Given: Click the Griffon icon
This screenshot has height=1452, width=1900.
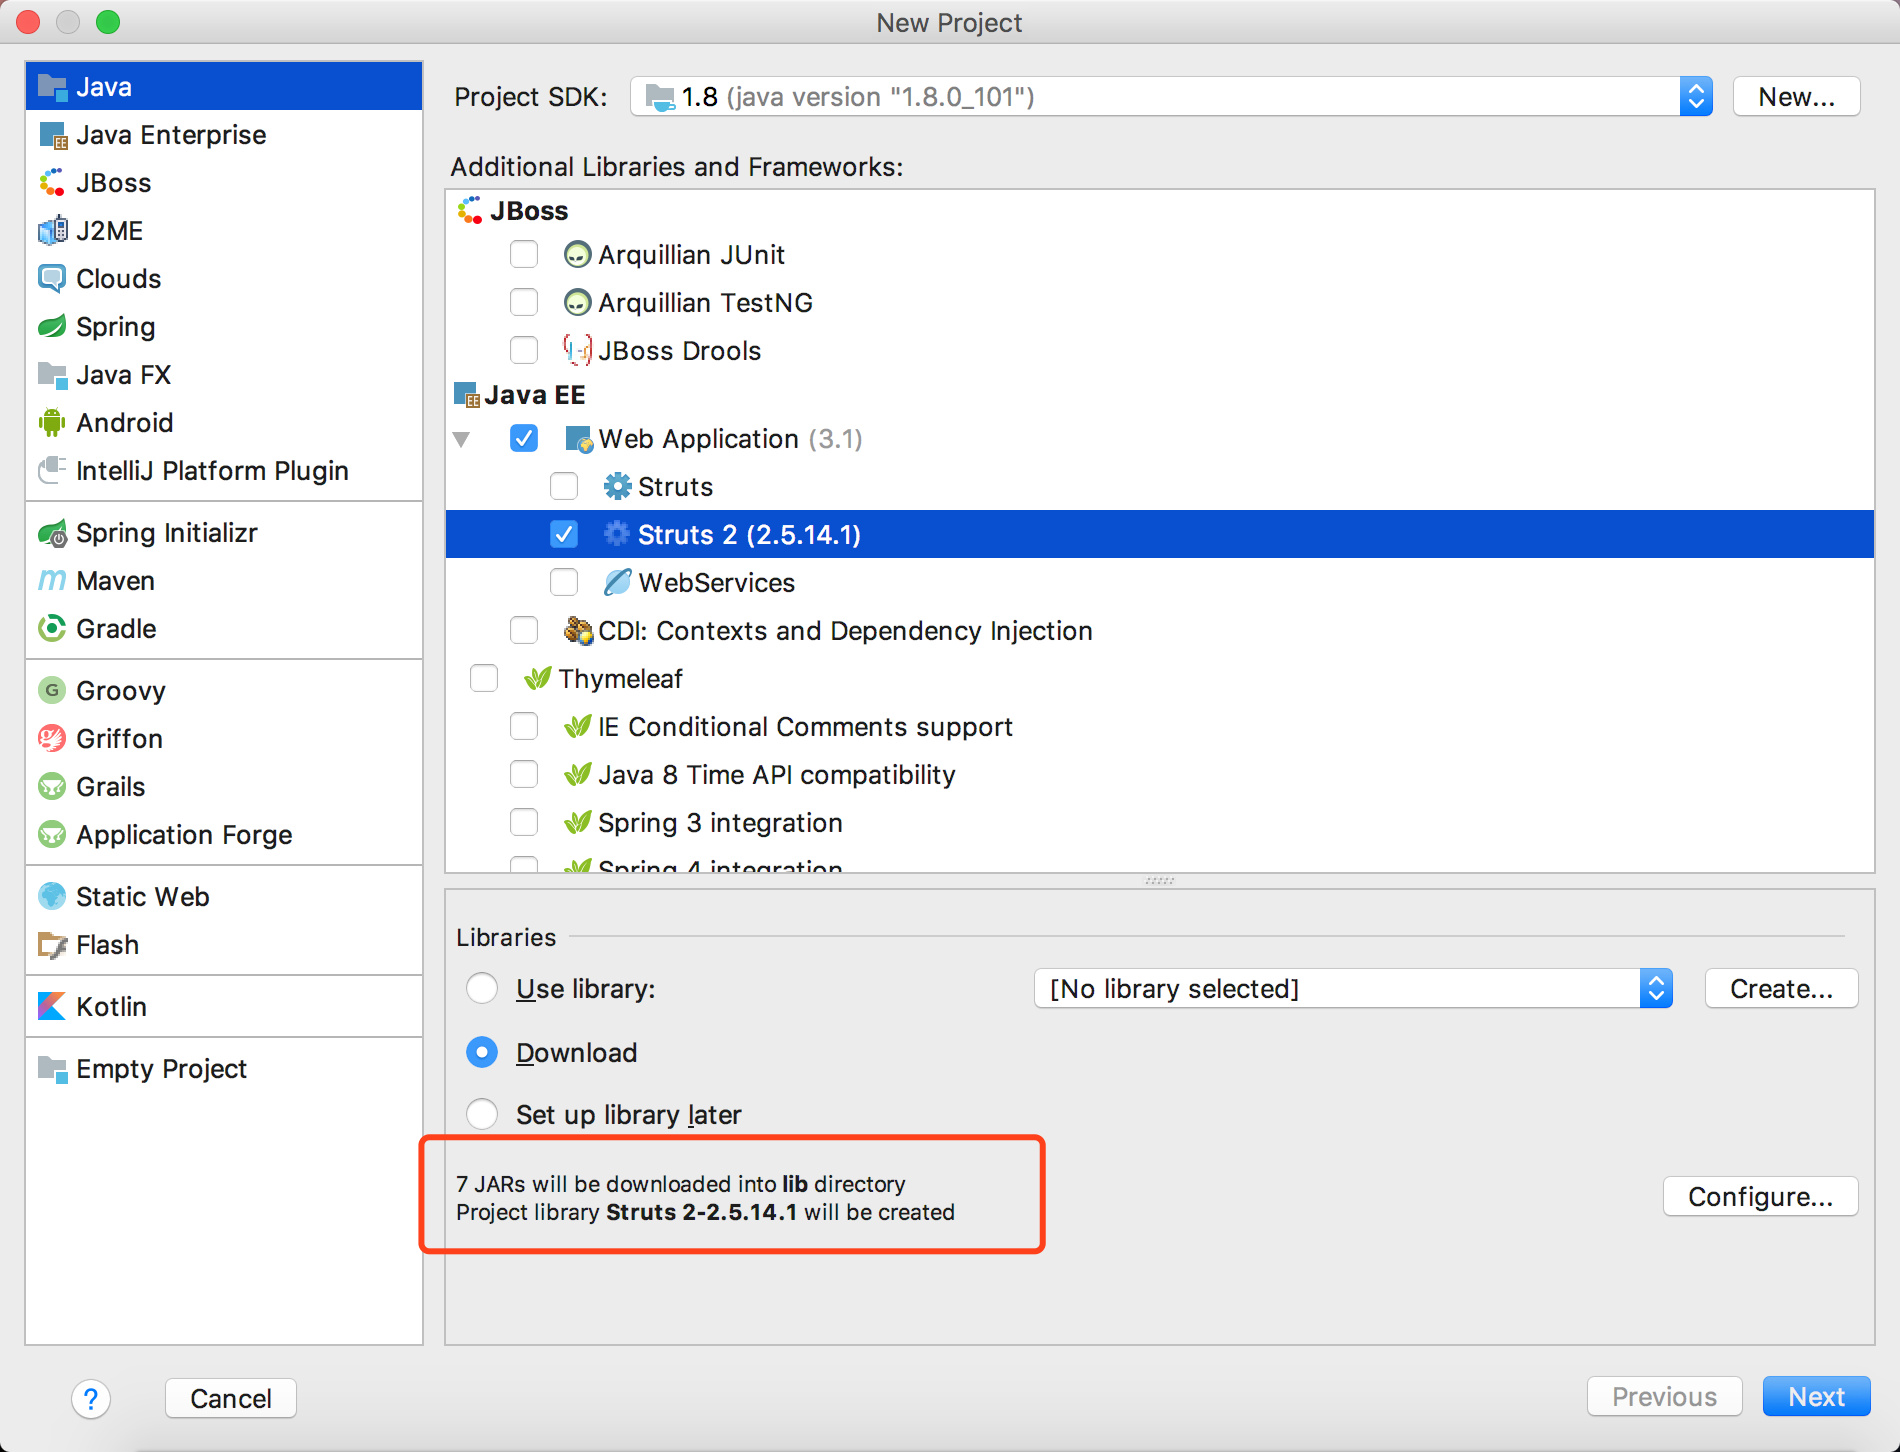Looking at the screenshot, I should point(52,739).
